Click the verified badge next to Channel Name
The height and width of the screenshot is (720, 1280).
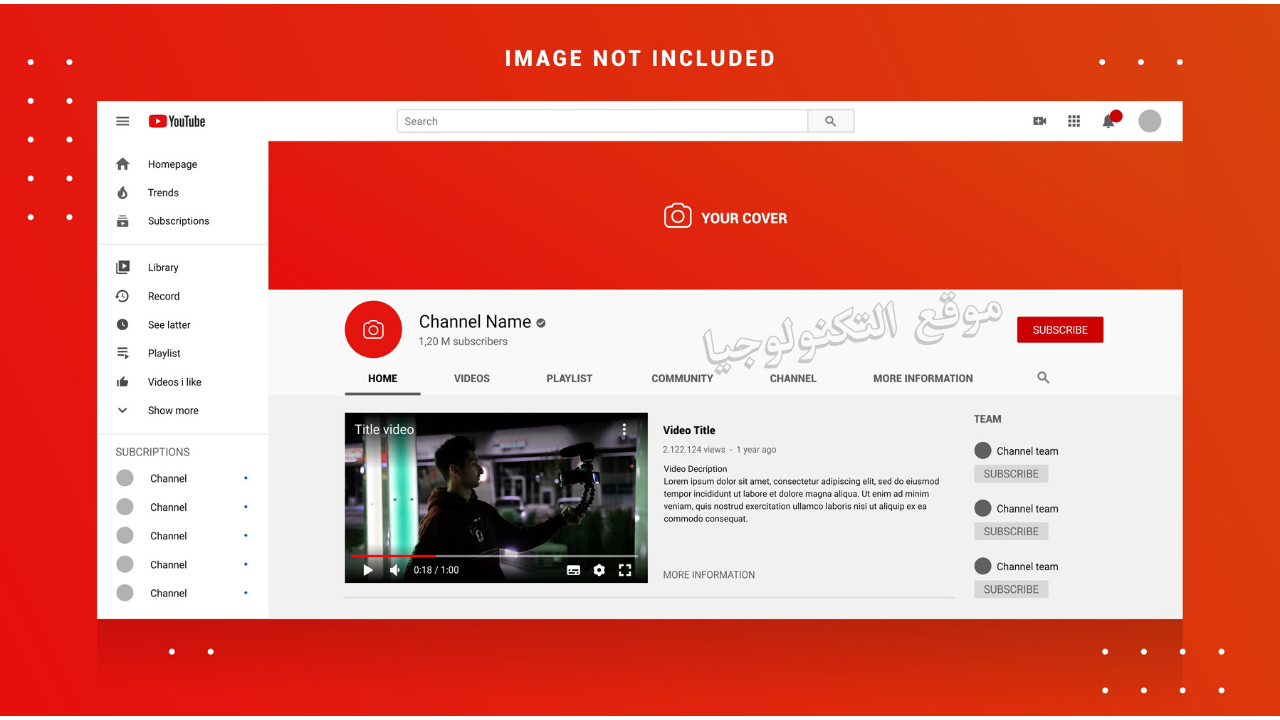pos(541,323)
